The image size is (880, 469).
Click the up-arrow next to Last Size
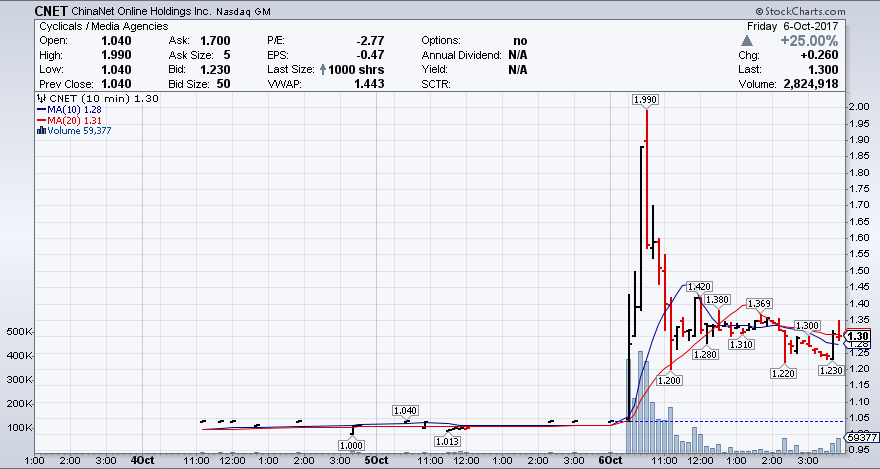tap(323, 70)
